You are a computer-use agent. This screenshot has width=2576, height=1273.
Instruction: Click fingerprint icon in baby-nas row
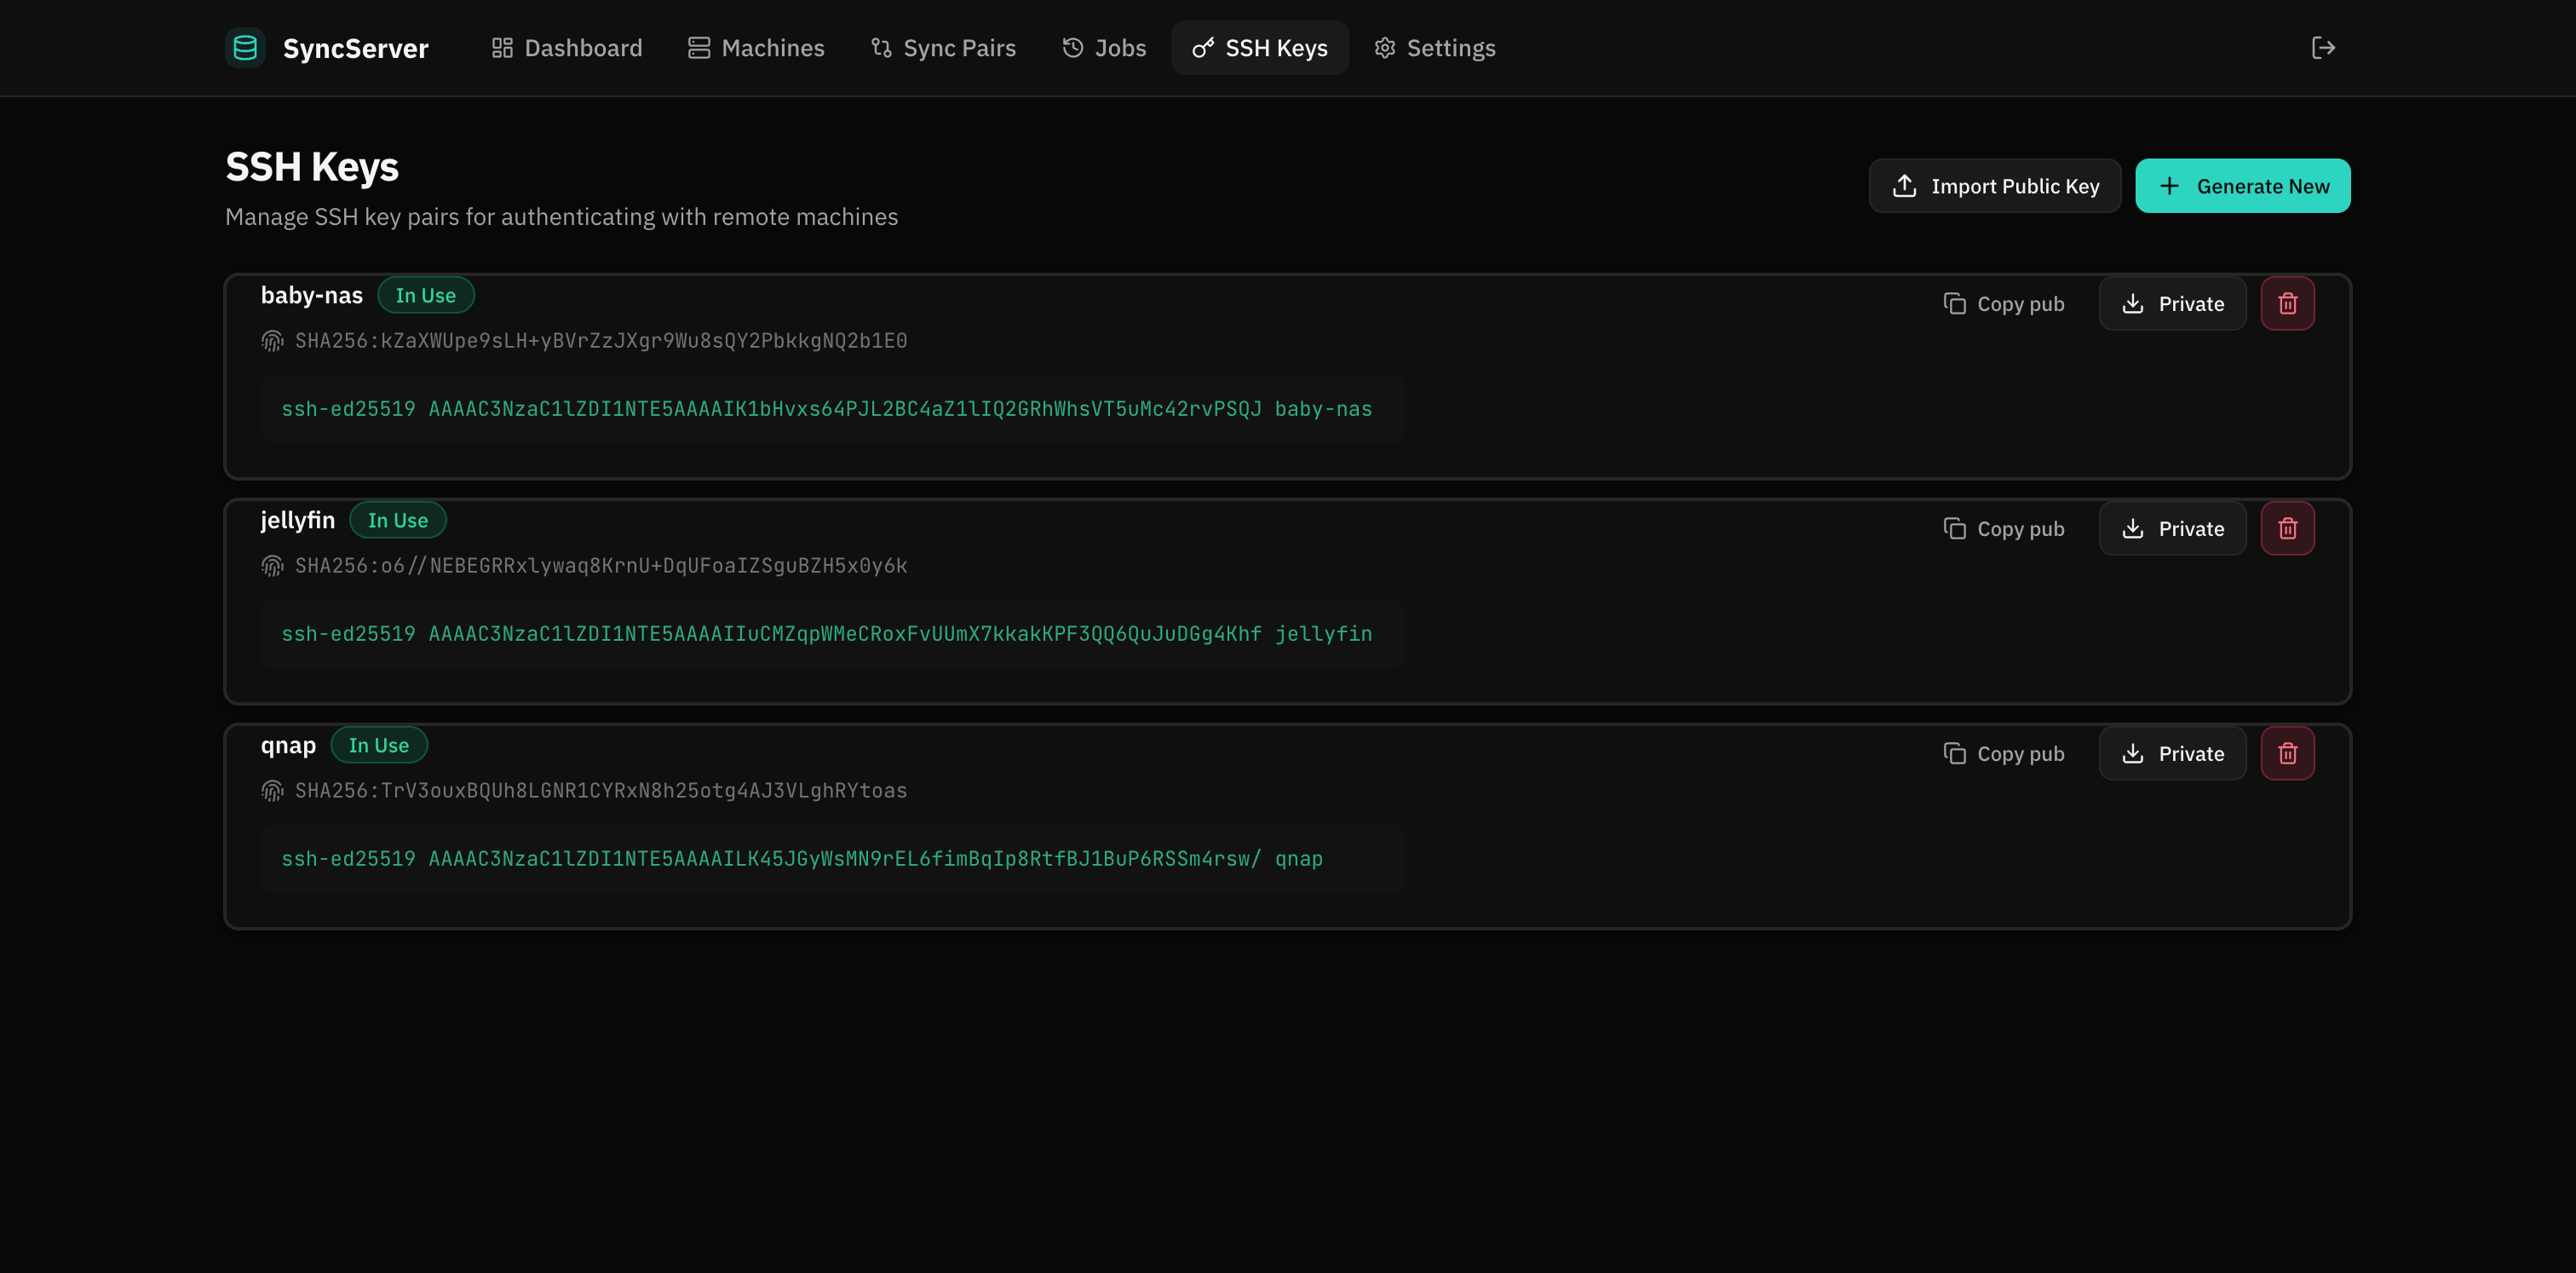pos(272,341)
